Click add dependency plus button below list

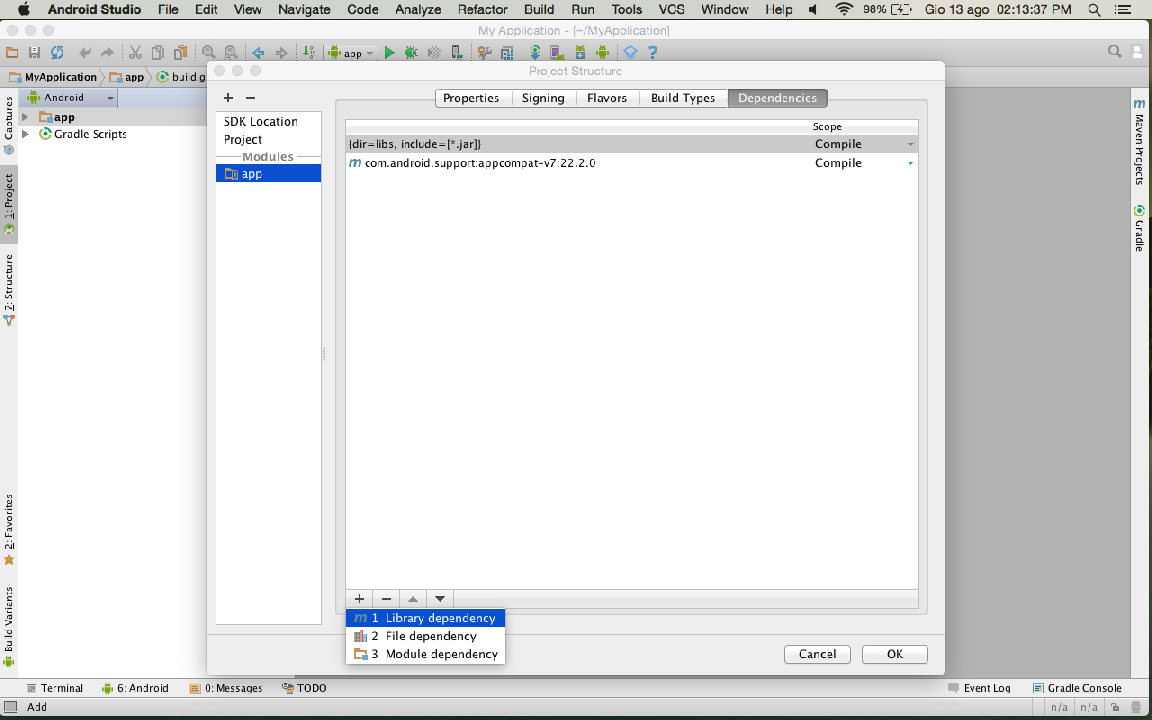tap(359, 599)
